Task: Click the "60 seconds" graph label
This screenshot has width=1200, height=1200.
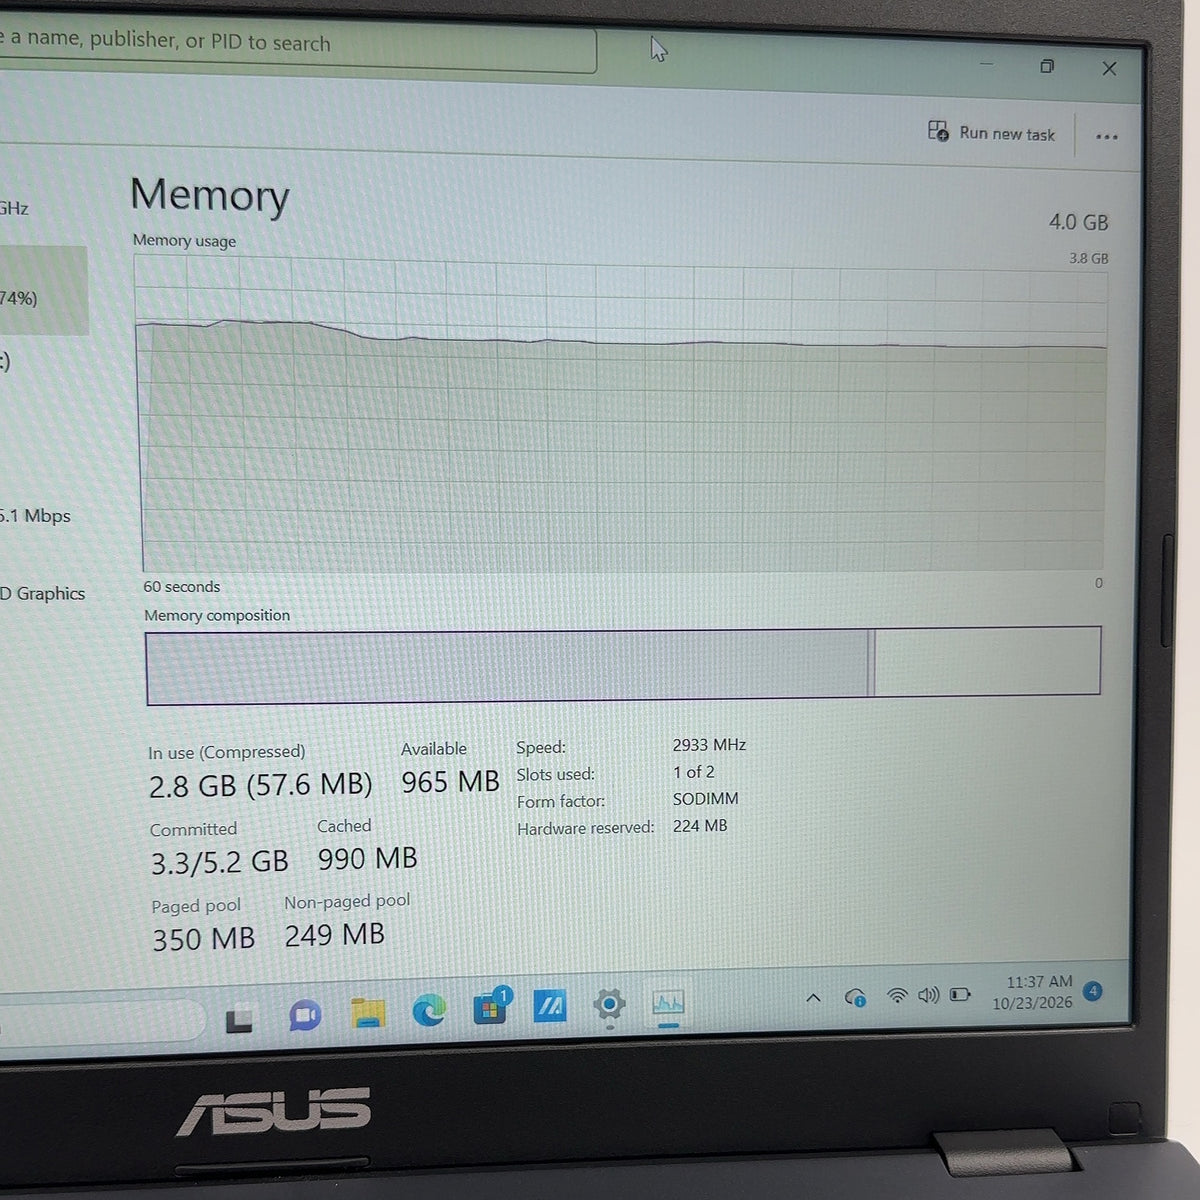Action: [181, 587]
